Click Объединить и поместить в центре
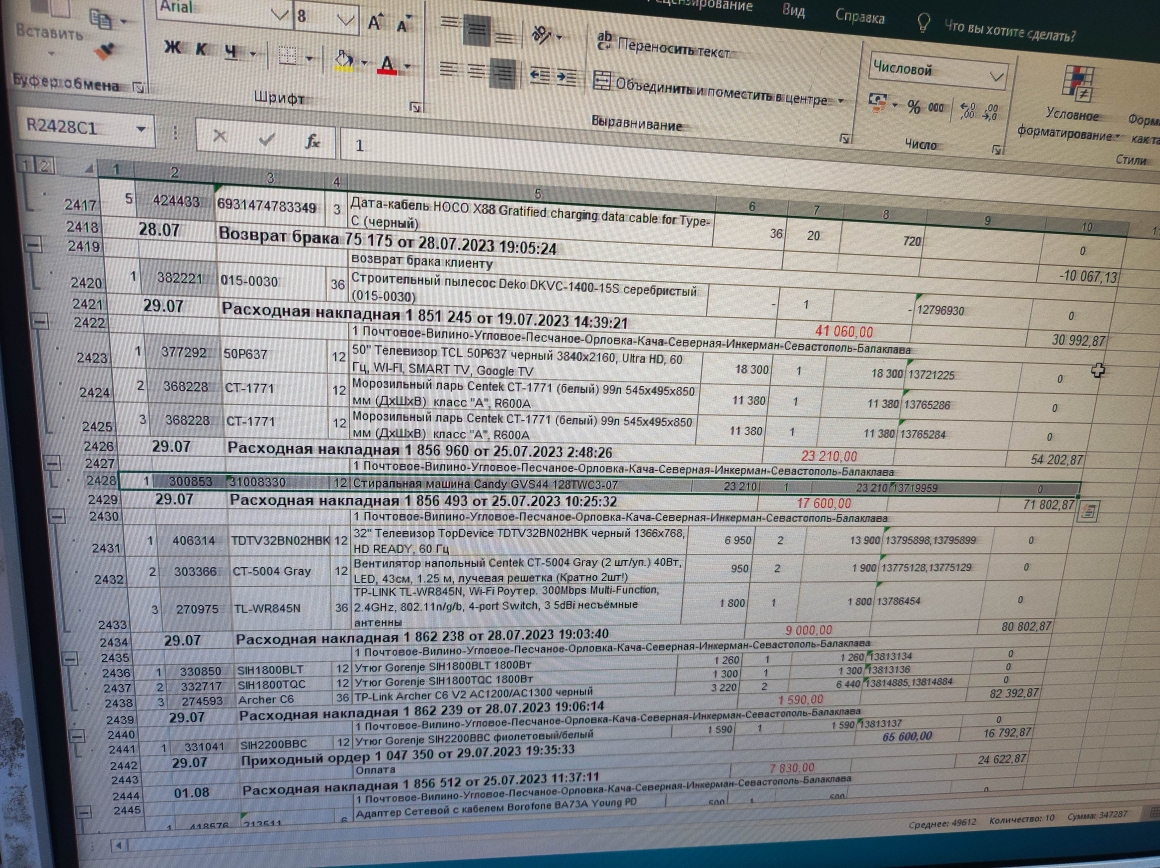Viewport: 1160px width, 868px height. coord(710,91)
